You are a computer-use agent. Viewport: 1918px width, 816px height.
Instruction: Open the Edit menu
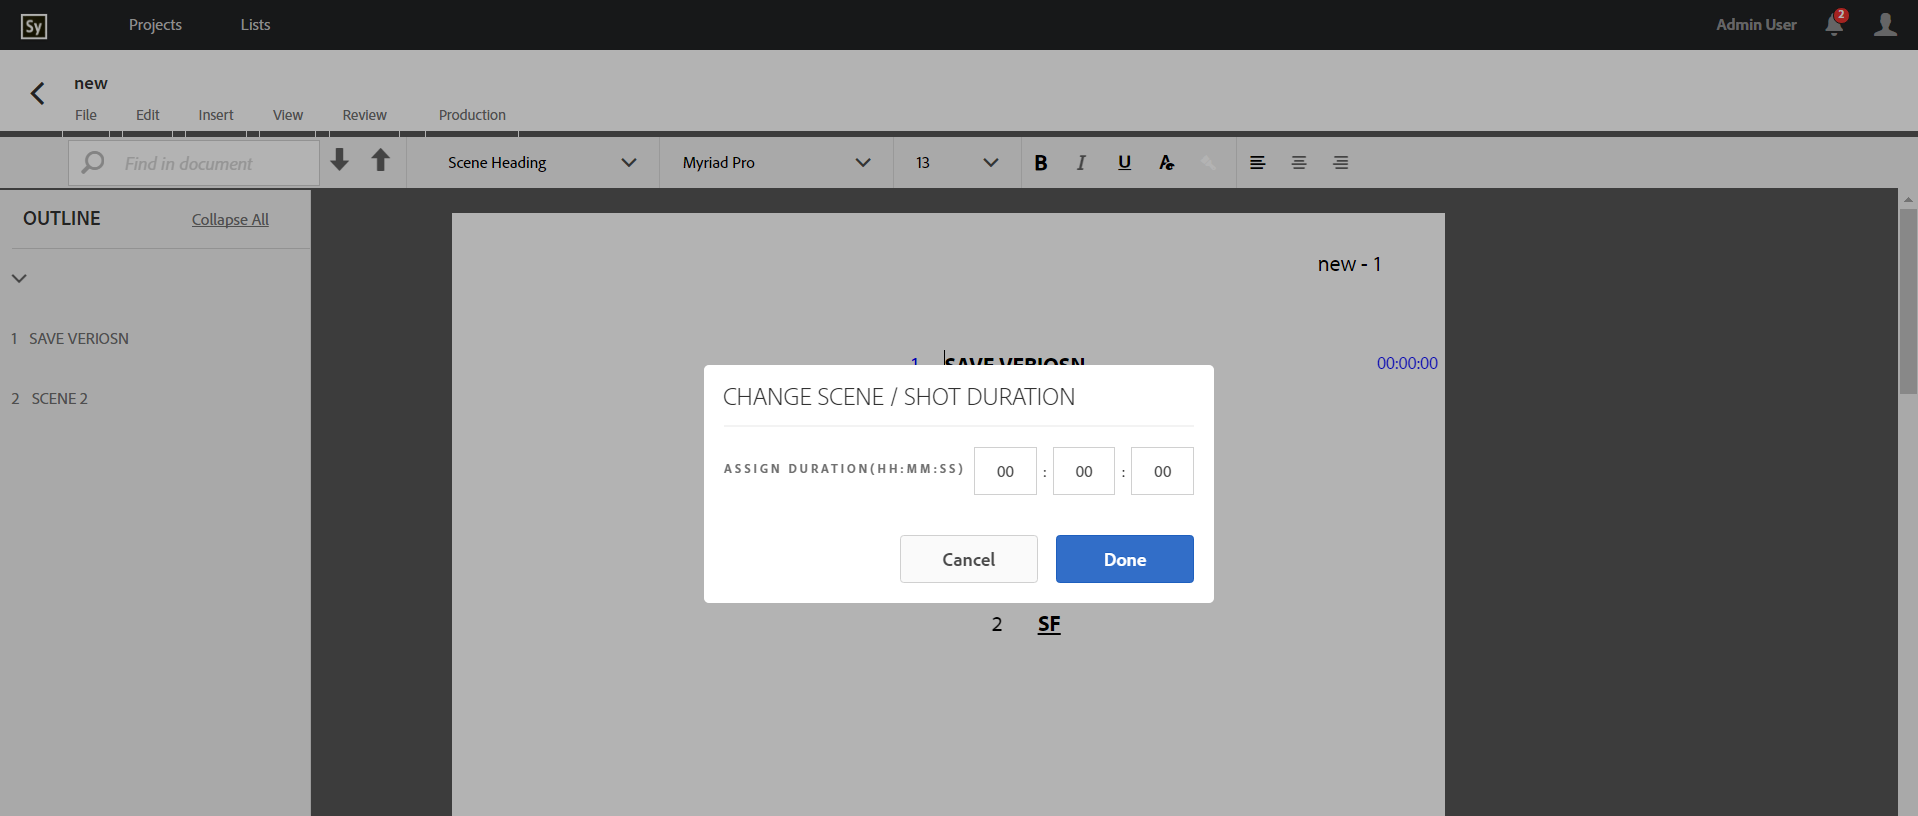(148, 115)
